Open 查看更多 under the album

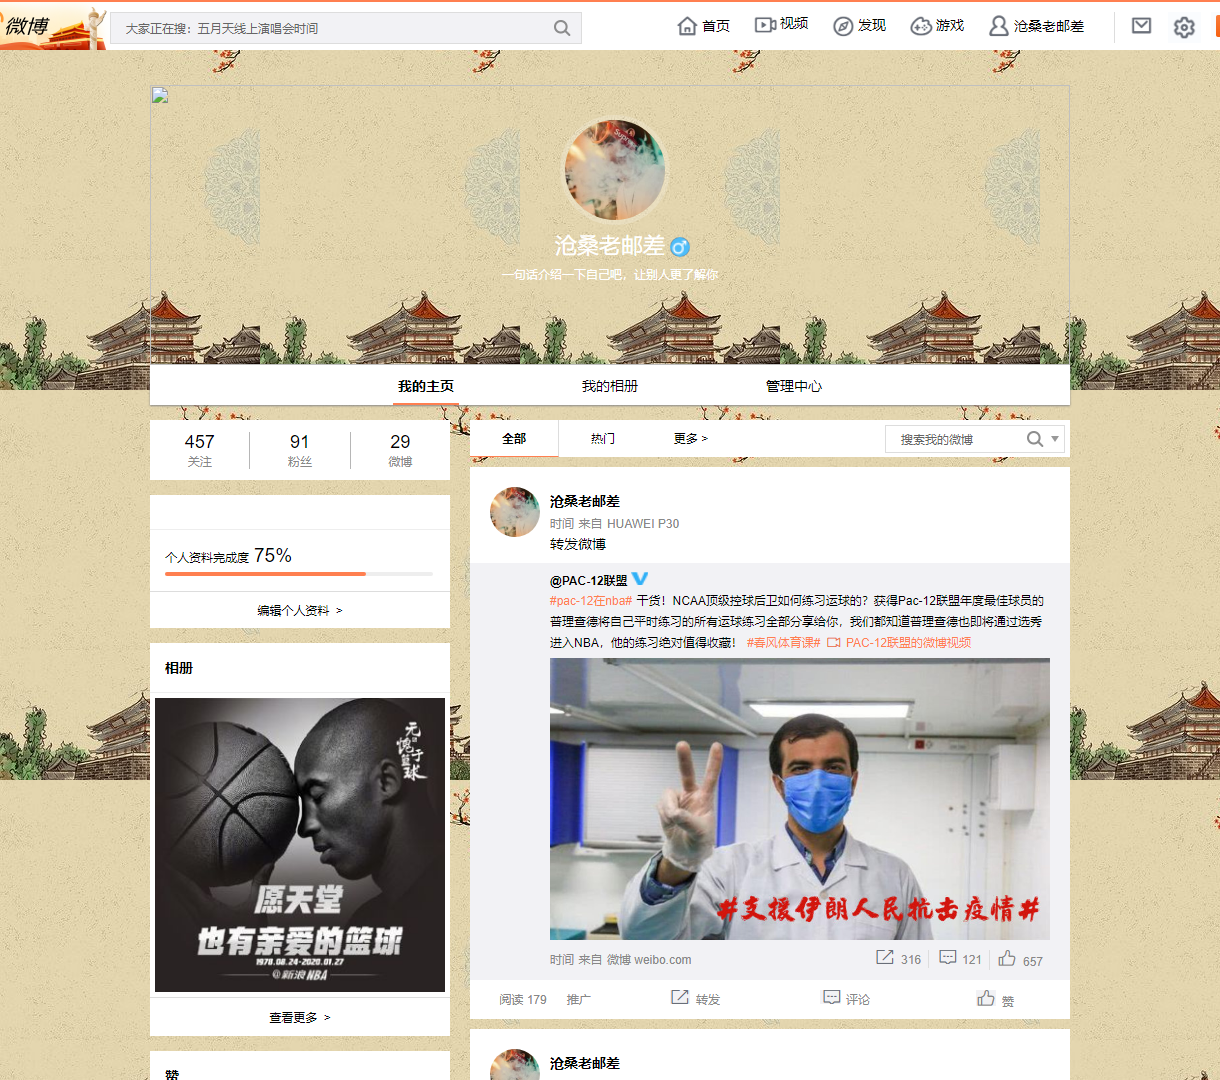[x=299, y=1017]
